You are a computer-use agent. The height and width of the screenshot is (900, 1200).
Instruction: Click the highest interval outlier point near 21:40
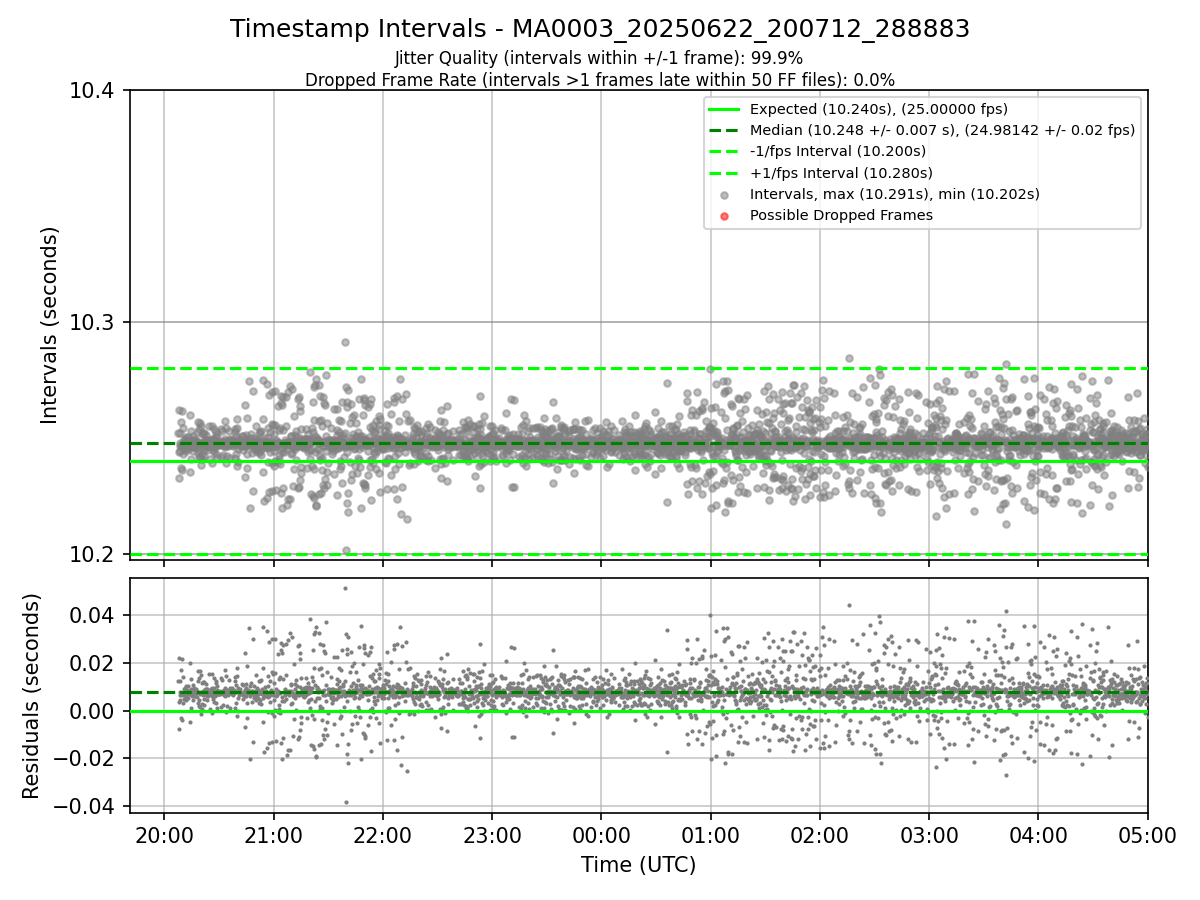click(x=345, y=342)
